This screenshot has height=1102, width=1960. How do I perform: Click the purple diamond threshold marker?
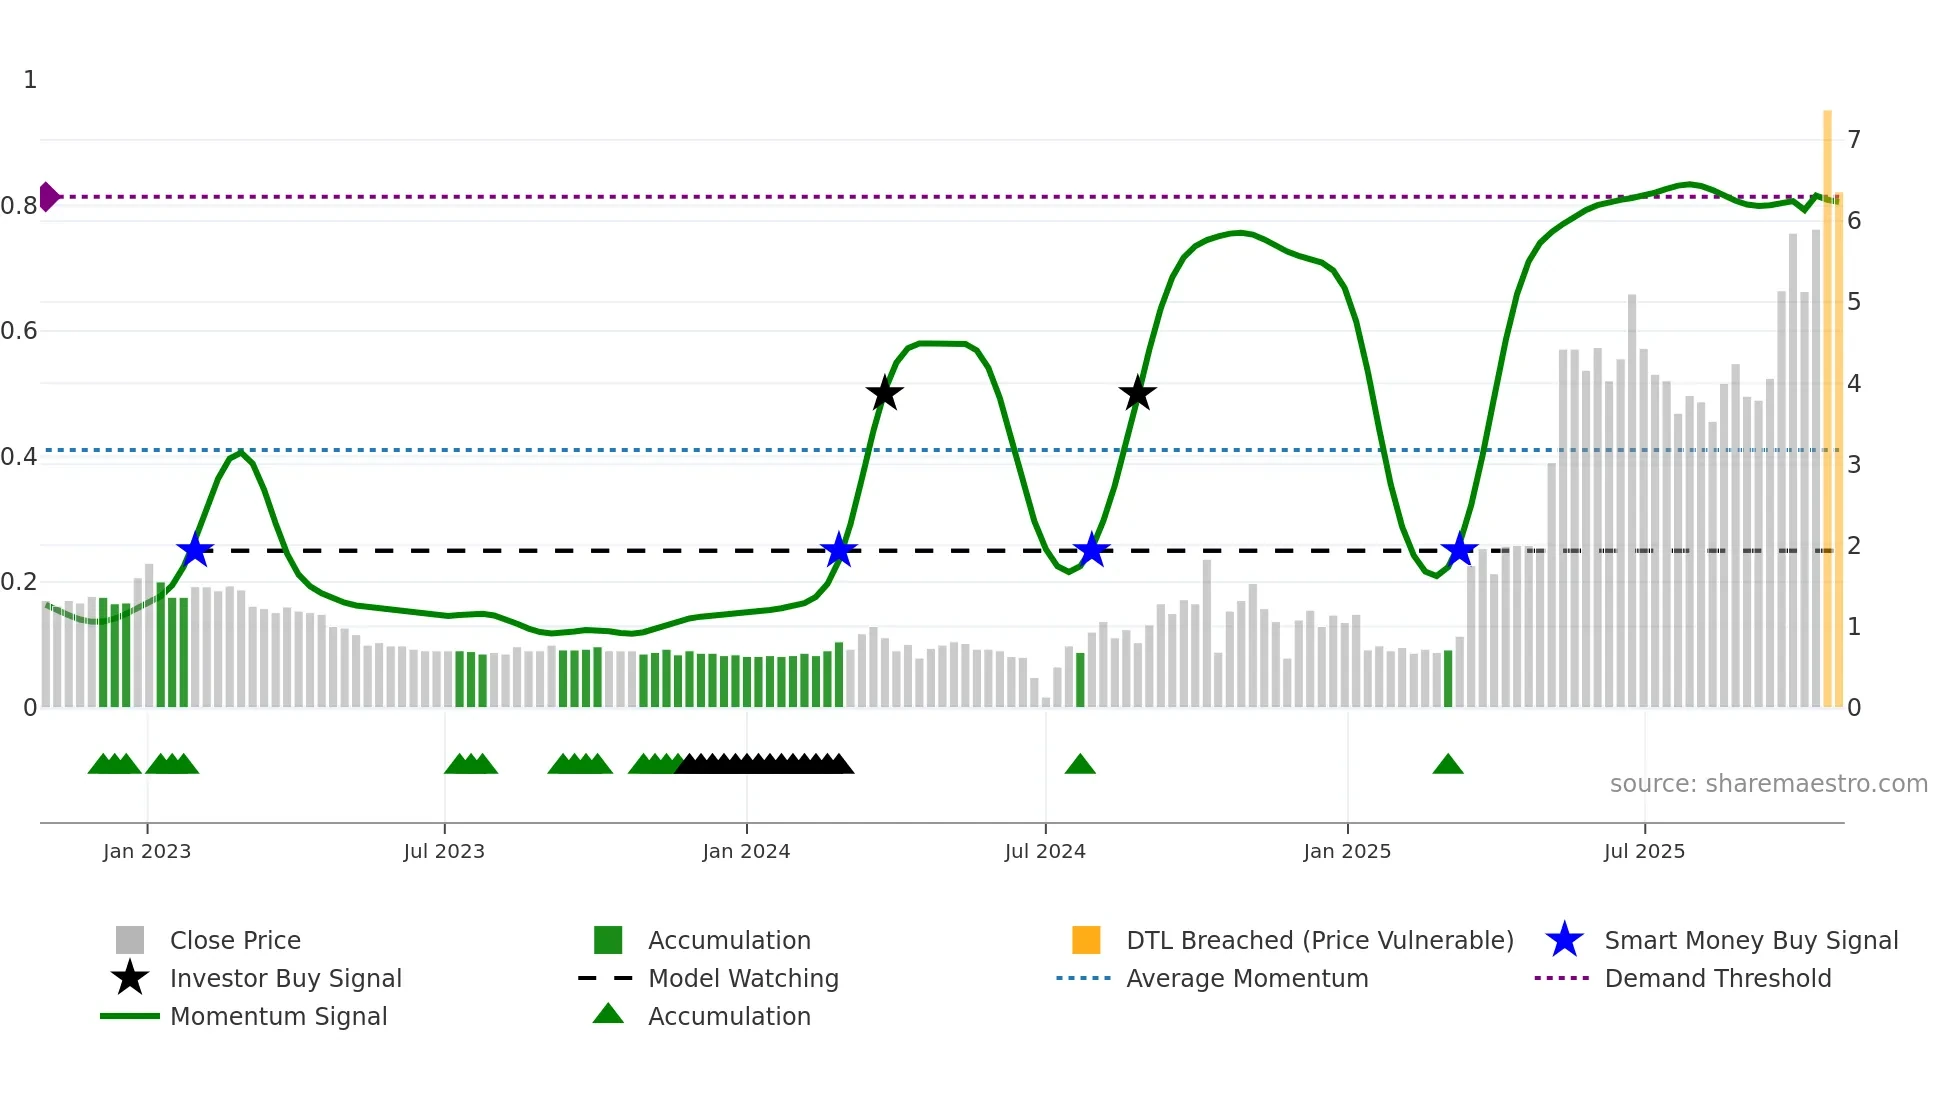pyautogui.click(x=48, y=197)
